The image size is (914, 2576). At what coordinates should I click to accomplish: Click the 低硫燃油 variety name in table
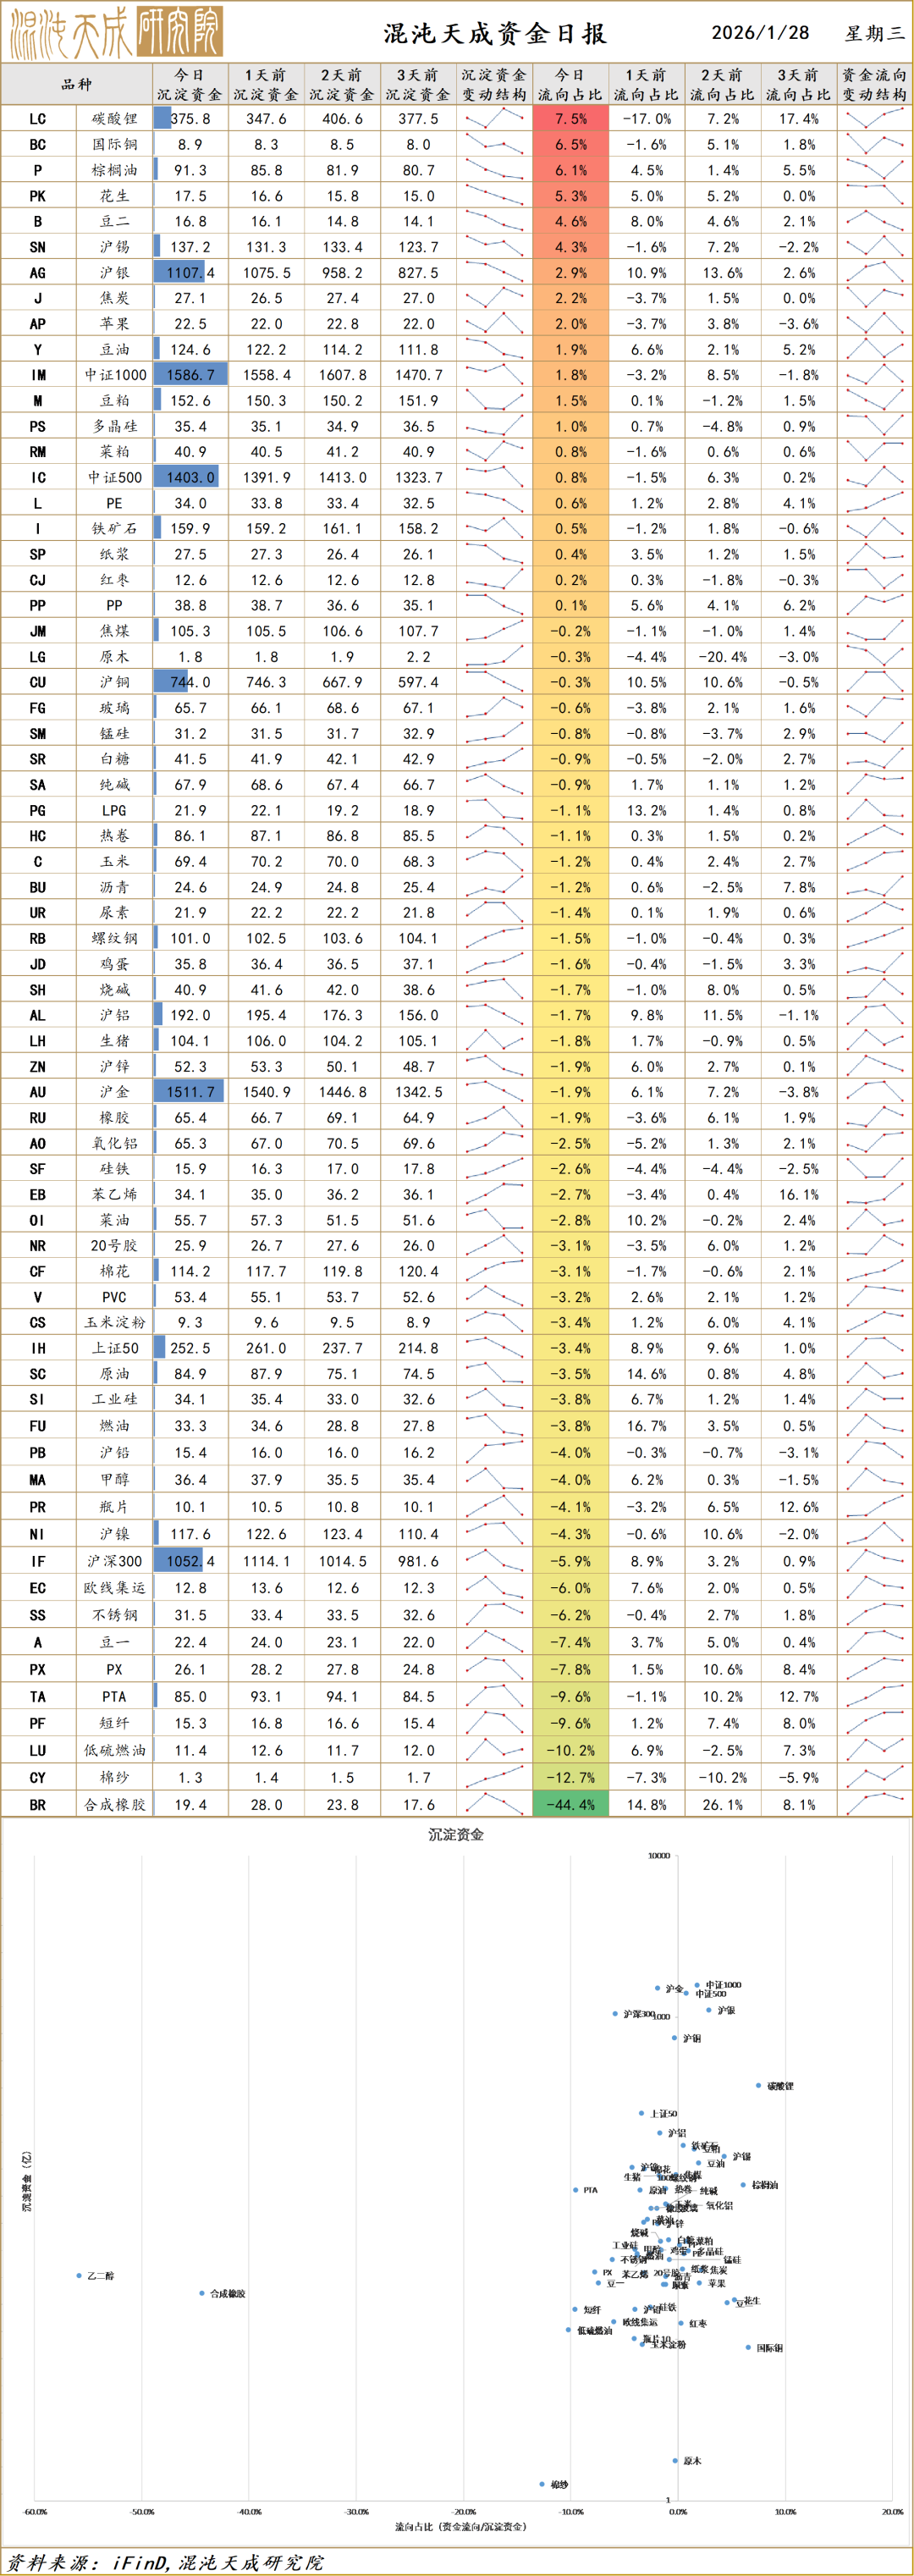(x=114, y=1750)
